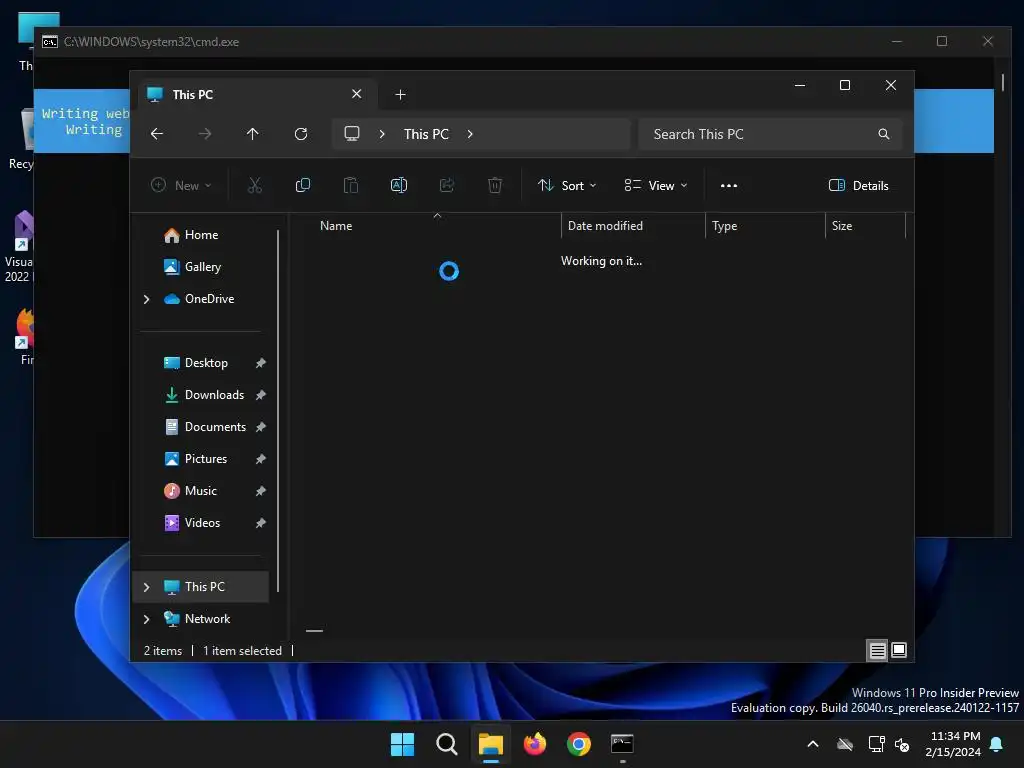Add a new Explorer tab

pyautogui.click(x=400, y=95)
